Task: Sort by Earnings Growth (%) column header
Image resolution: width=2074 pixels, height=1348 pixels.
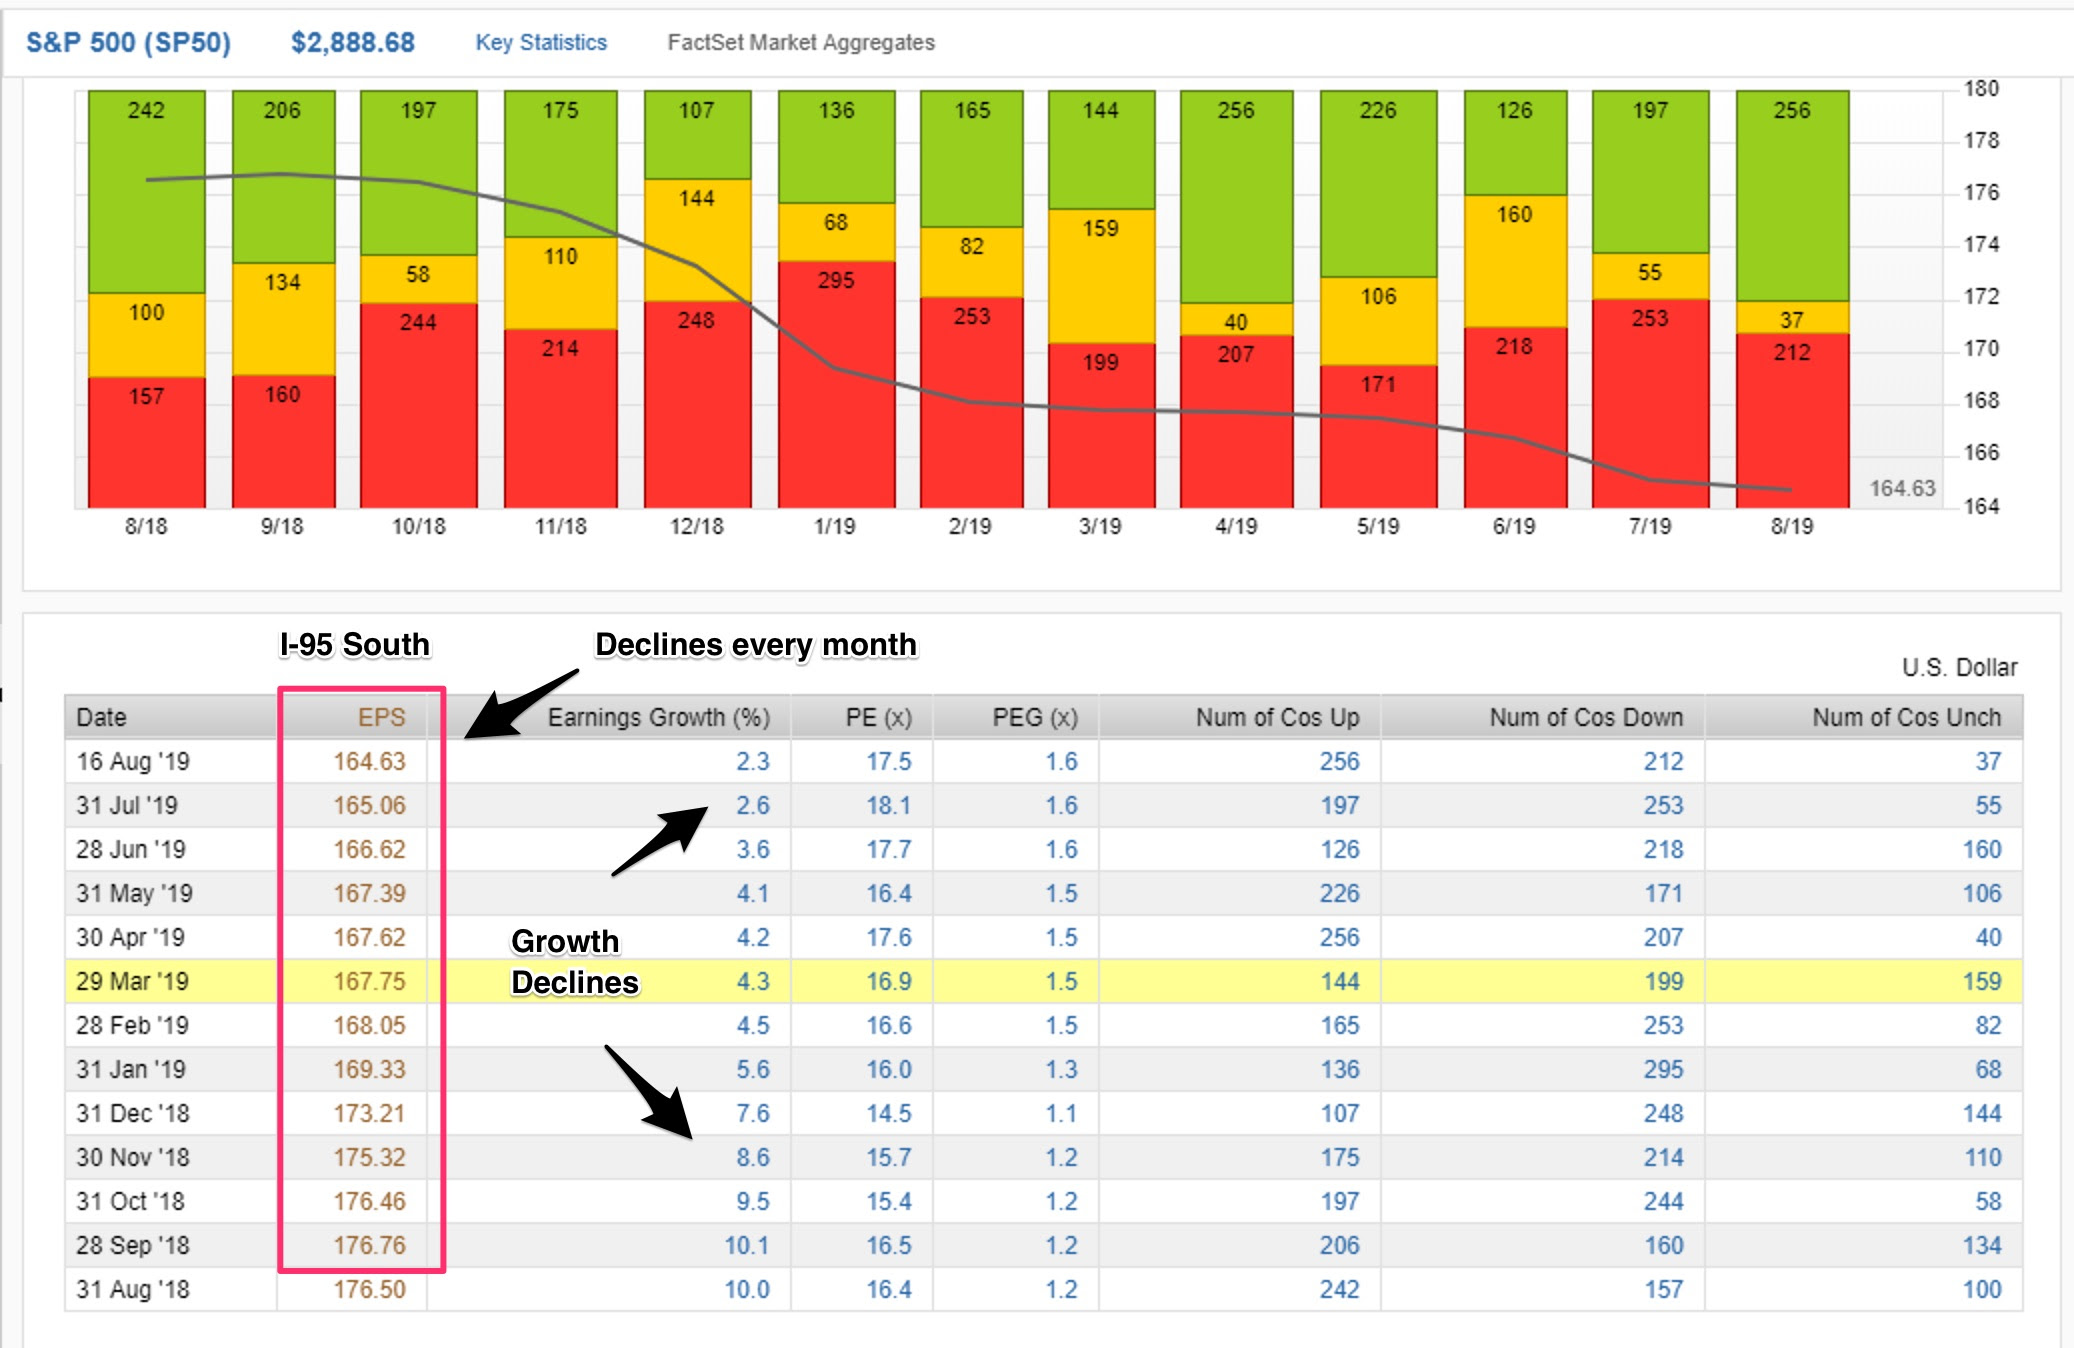Action: pyautogui.click(x=658, y=717)
